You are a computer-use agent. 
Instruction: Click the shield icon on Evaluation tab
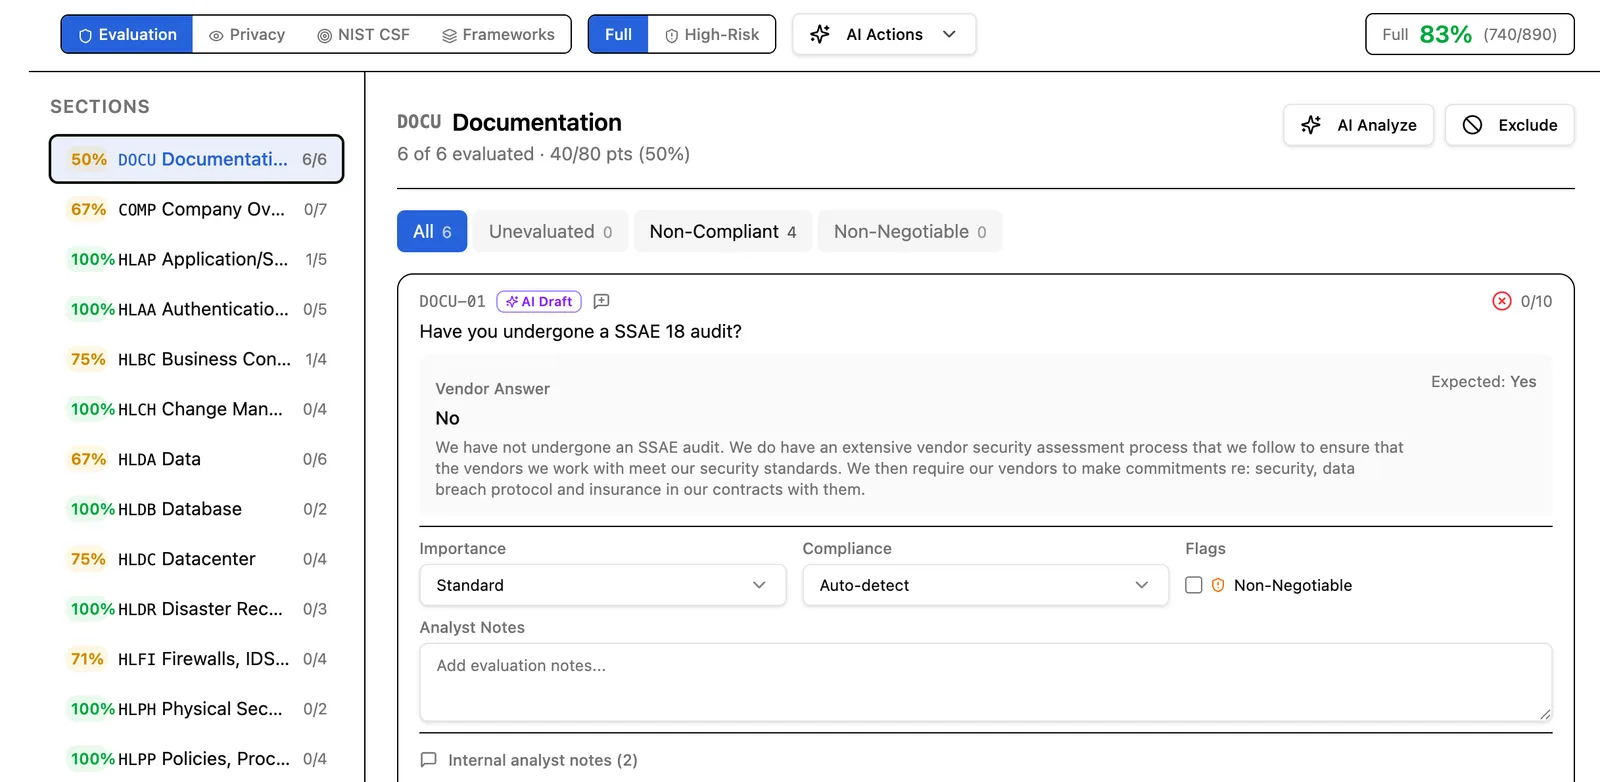[x=85, y=35]
